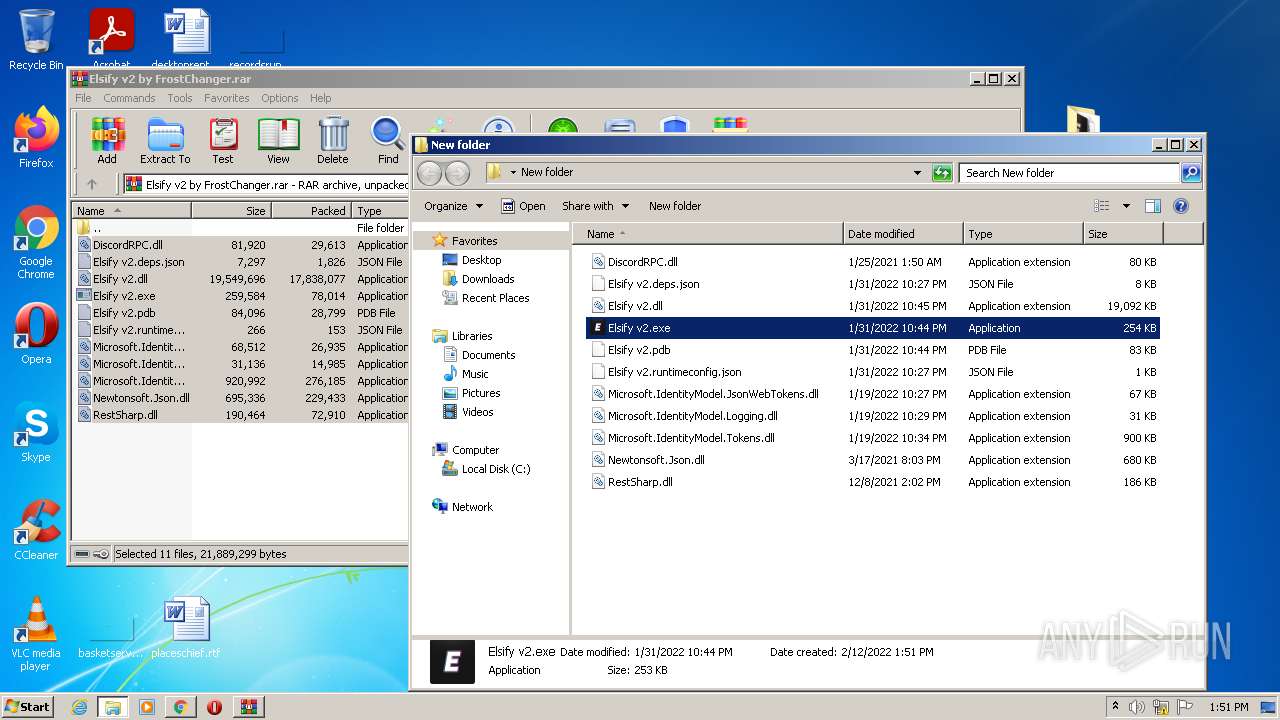Open WinRAR Help menu
The height and width of the screenshot is (720, 1280).
[x=320, y=98]
